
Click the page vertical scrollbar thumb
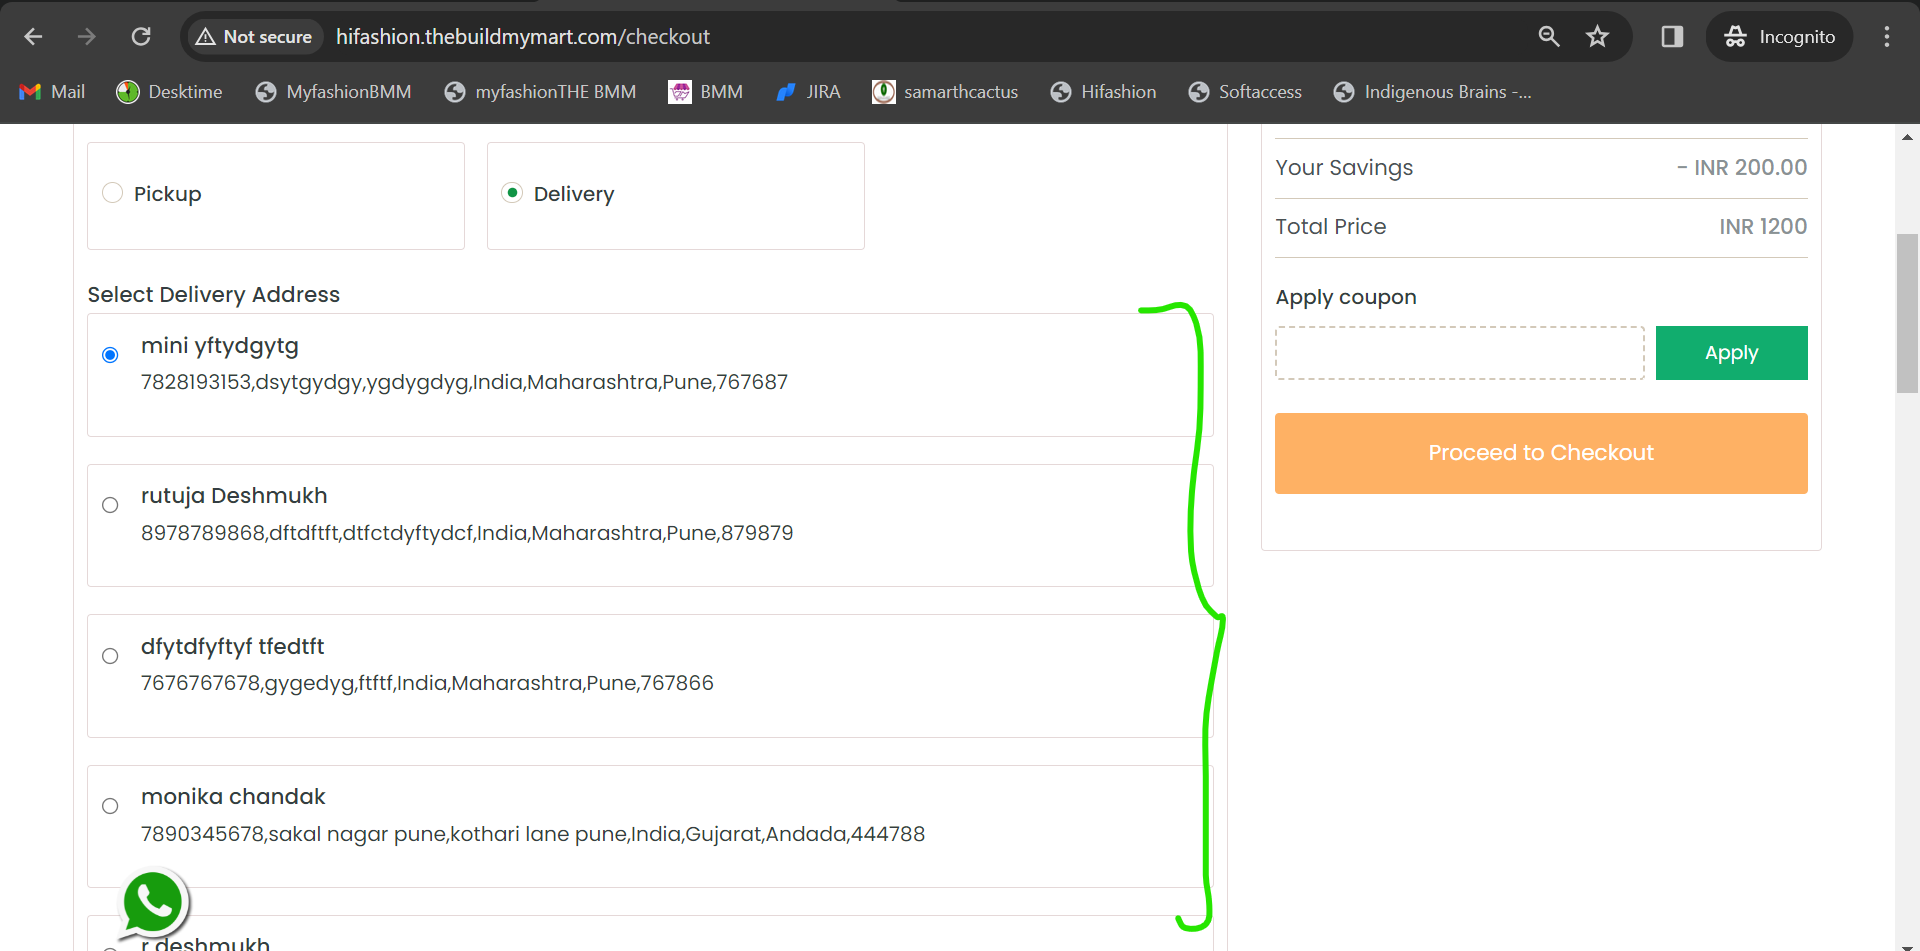click(1907, 313)
